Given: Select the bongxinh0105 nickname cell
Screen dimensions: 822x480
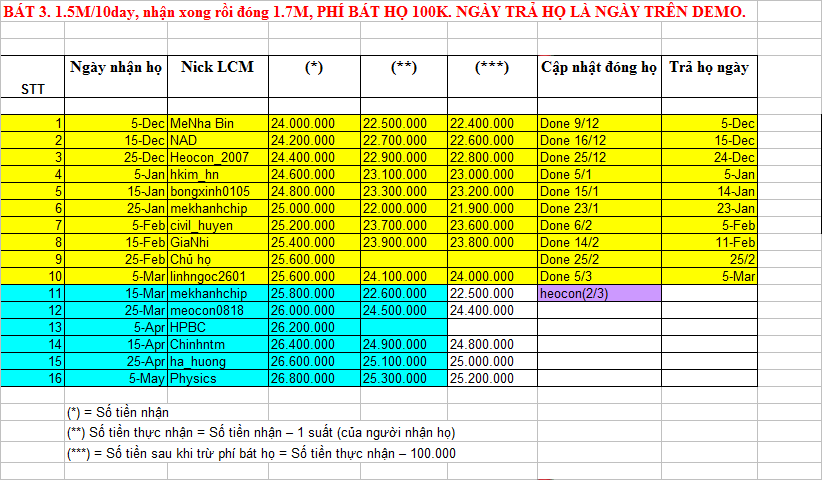Looking at the screenshot, I should 217,192.
